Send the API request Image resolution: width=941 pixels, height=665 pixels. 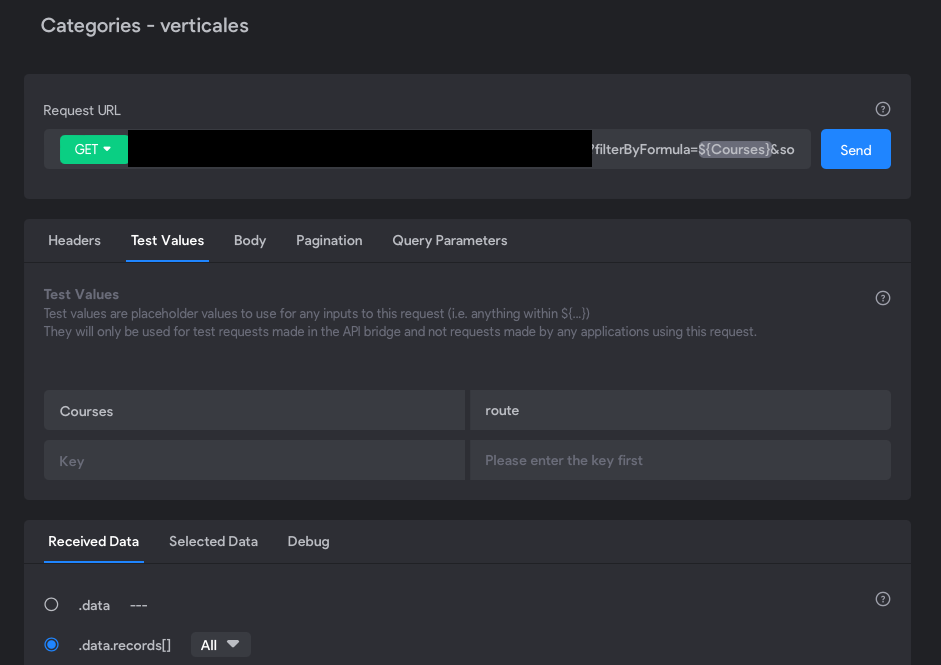coord(855,149)
